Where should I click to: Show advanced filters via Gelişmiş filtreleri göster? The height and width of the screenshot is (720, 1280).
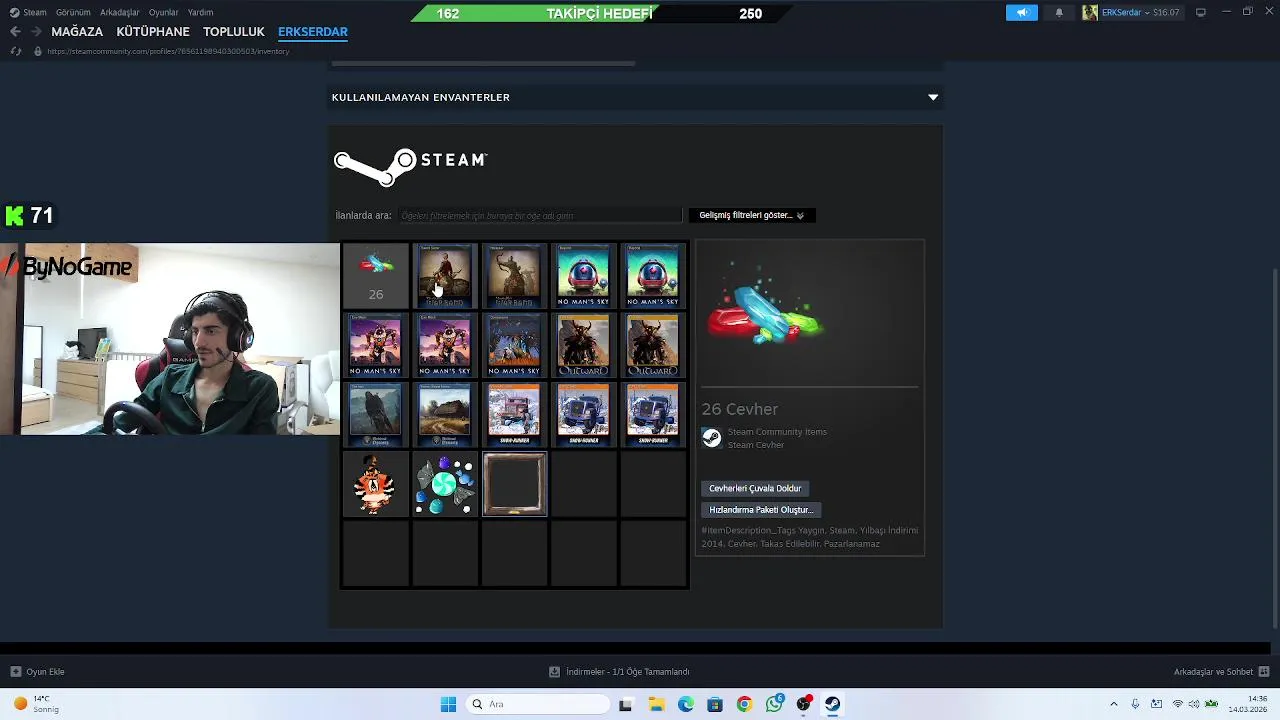tap(752, 215)
